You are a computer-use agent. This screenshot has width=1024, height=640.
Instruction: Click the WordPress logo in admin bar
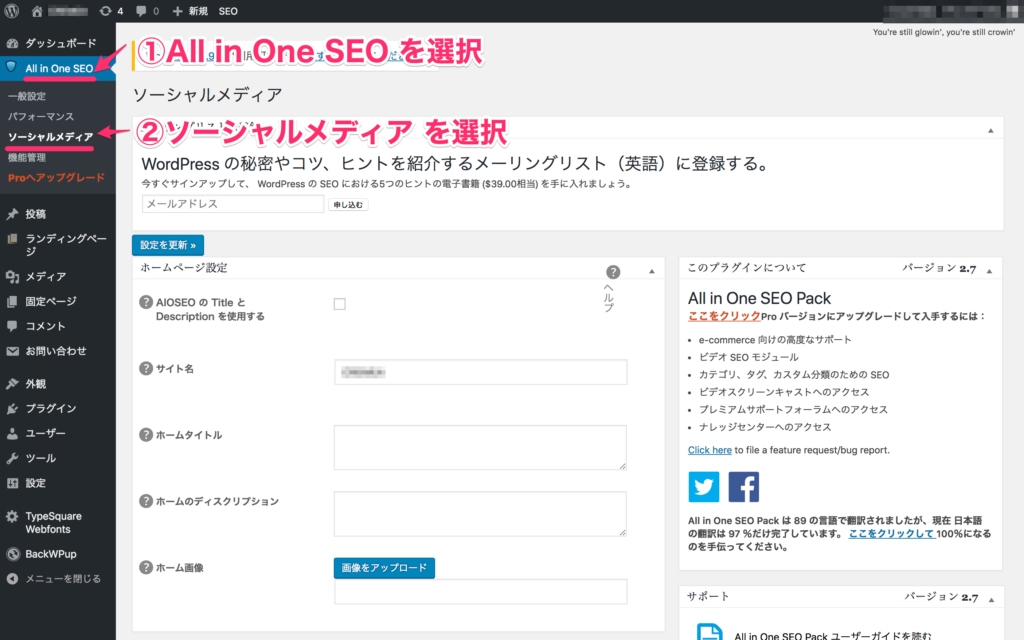[12, 11]
